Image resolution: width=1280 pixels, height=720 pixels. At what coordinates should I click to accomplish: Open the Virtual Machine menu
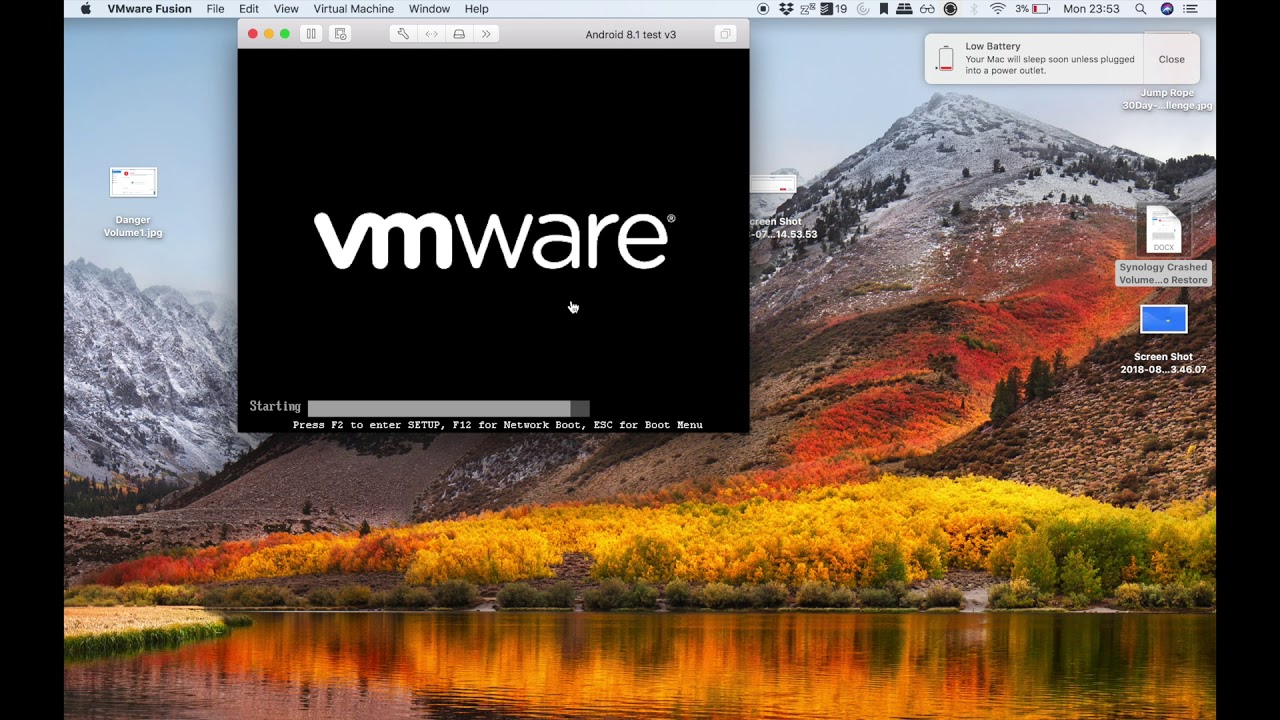pyautogui.click(x=354, y=9)
